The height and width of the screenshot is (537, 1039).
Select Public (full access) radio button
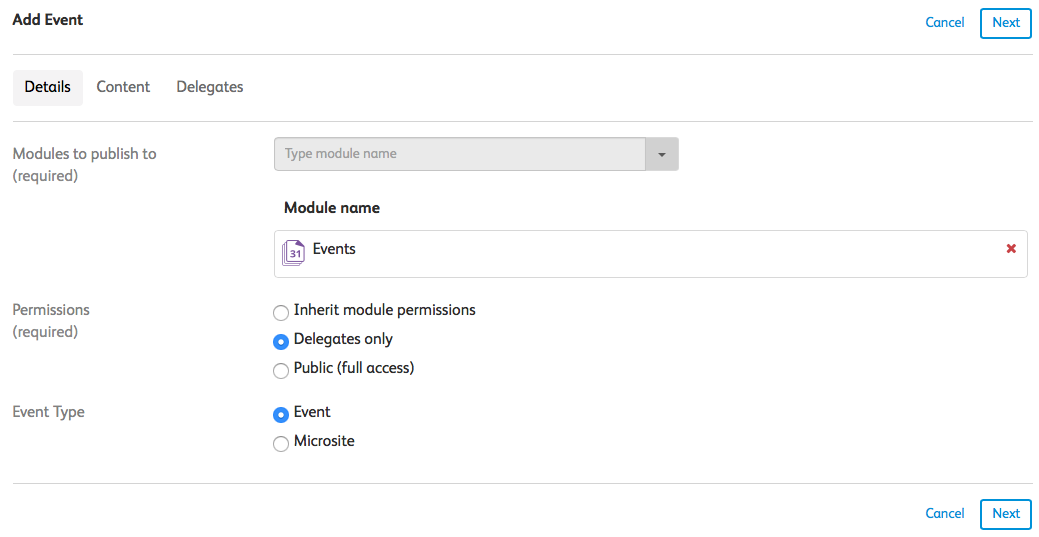coord(281,370)
